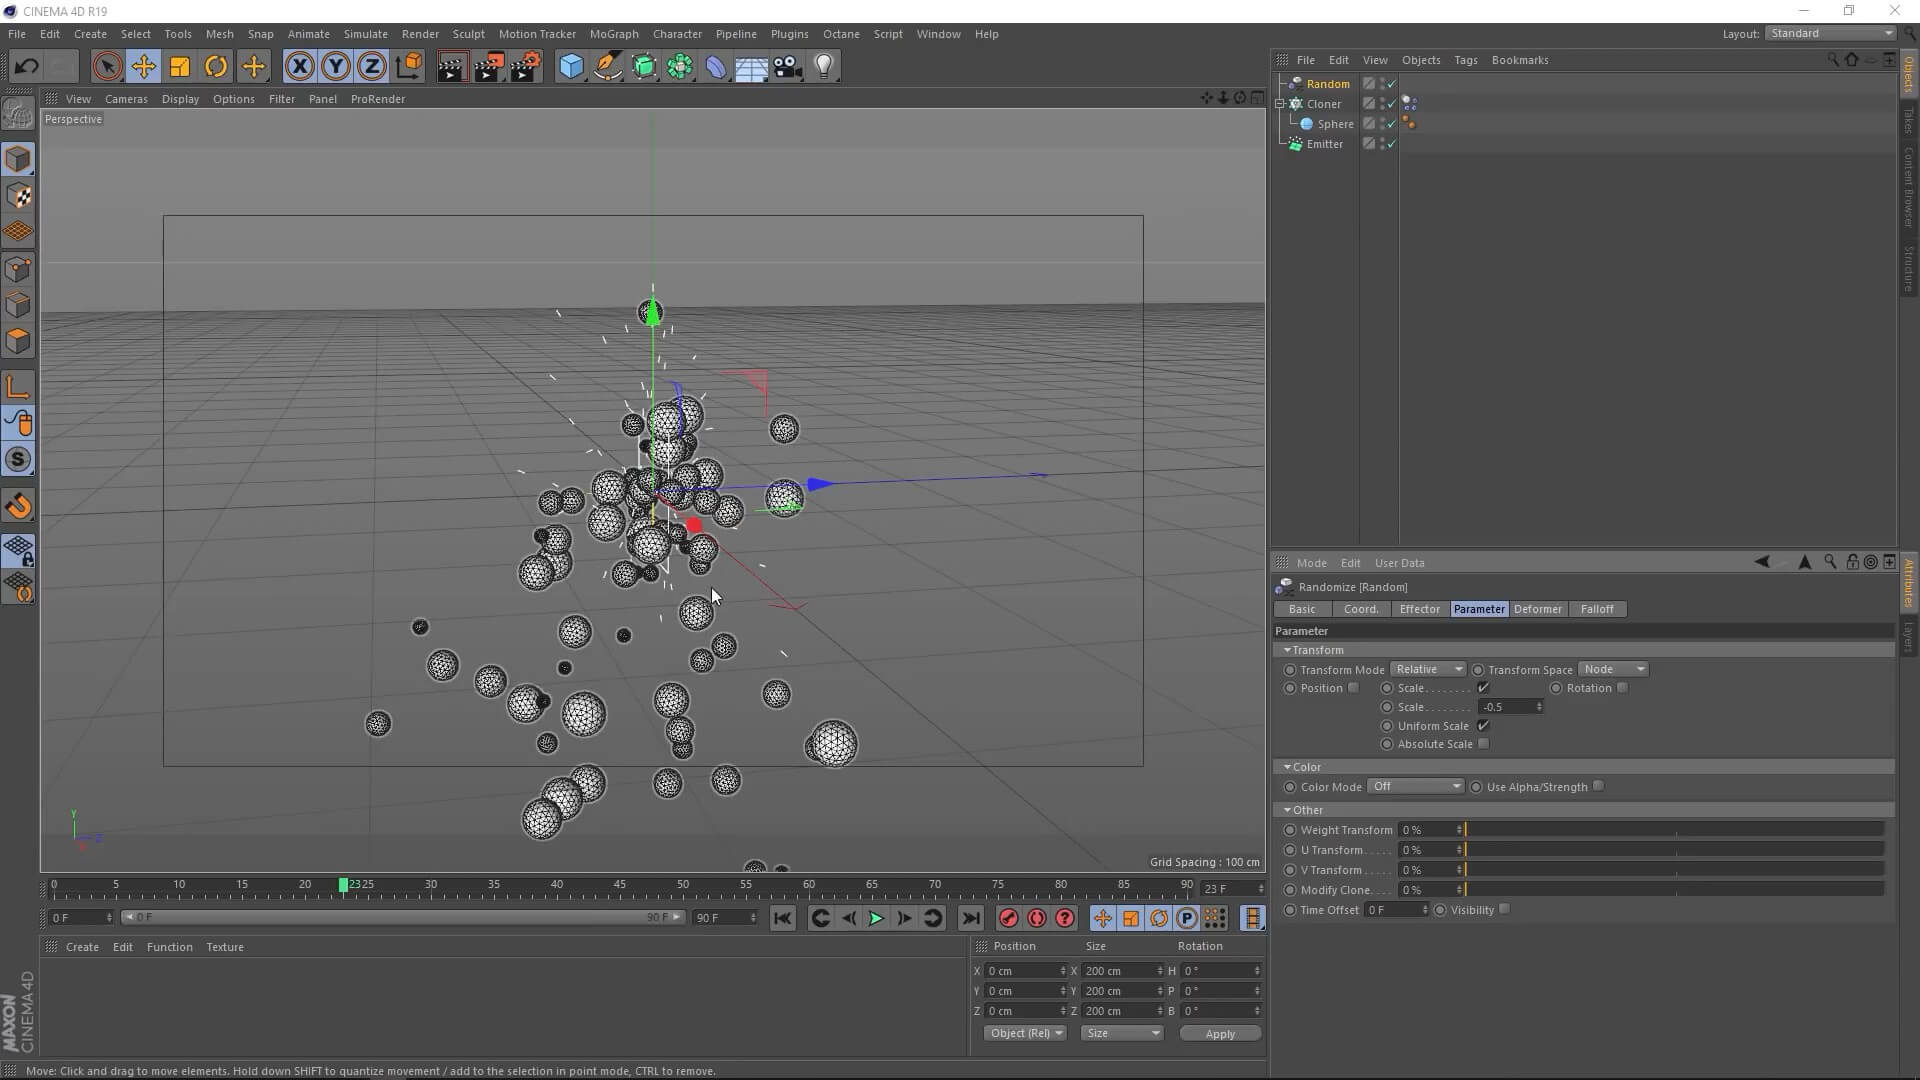This screenshot has height=1080, width=1920.
Task: Click Render to Picture Viewer icon
Action: 489,67
